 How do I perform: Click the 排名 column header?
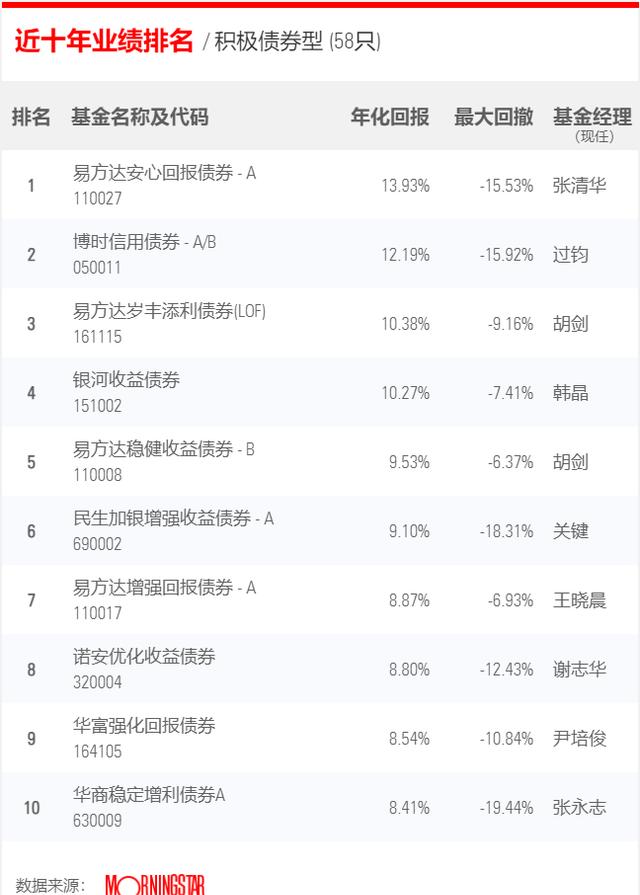pyautogui.click(x=31, y=117)
